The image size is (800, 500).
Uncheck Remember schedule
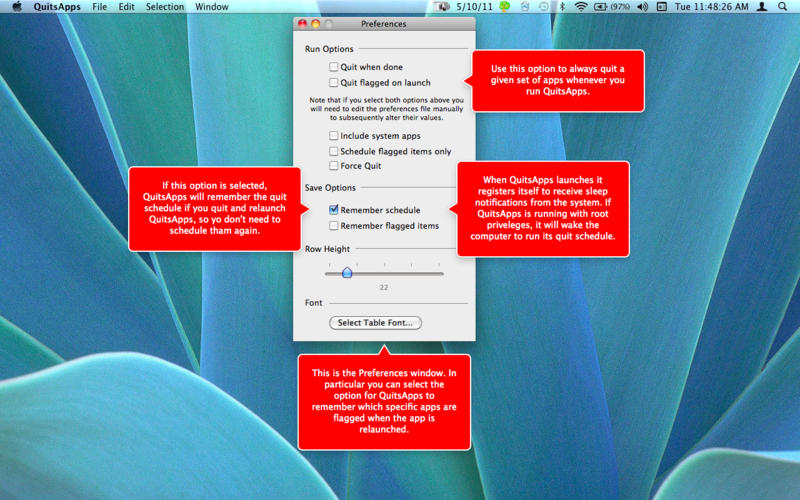[333, 210]
